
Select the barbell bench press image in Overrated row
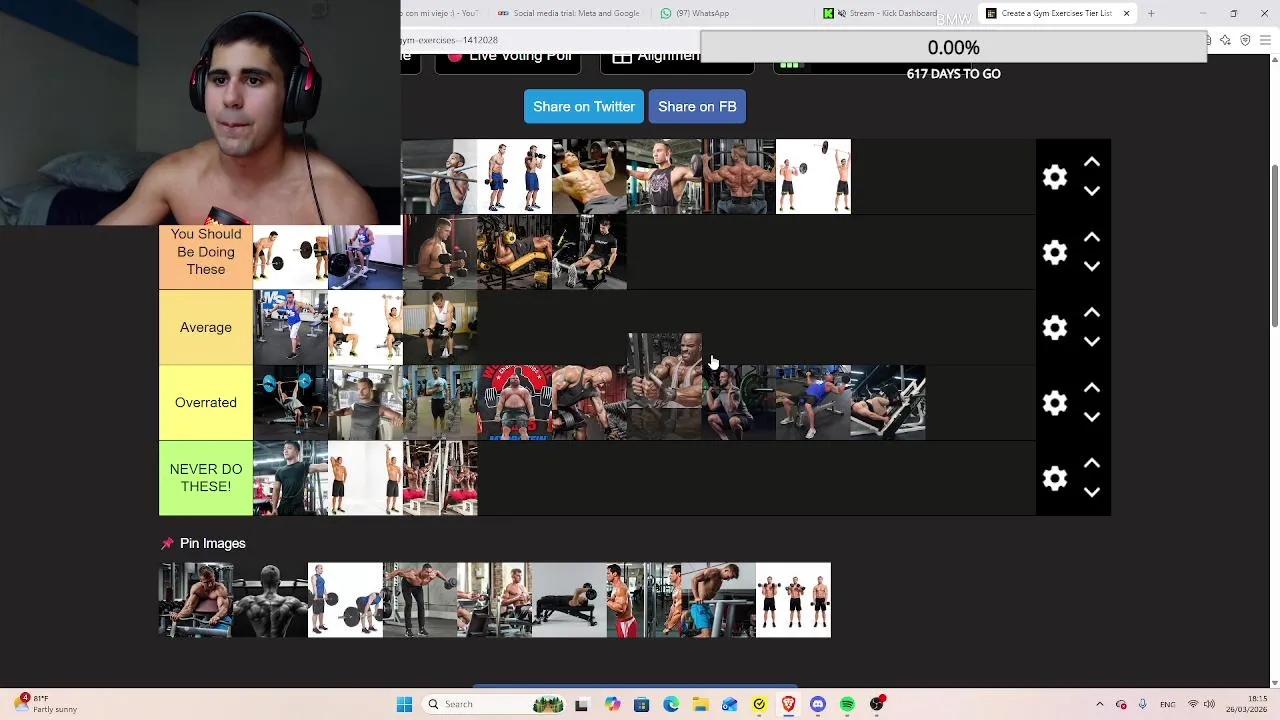[290, 402]
